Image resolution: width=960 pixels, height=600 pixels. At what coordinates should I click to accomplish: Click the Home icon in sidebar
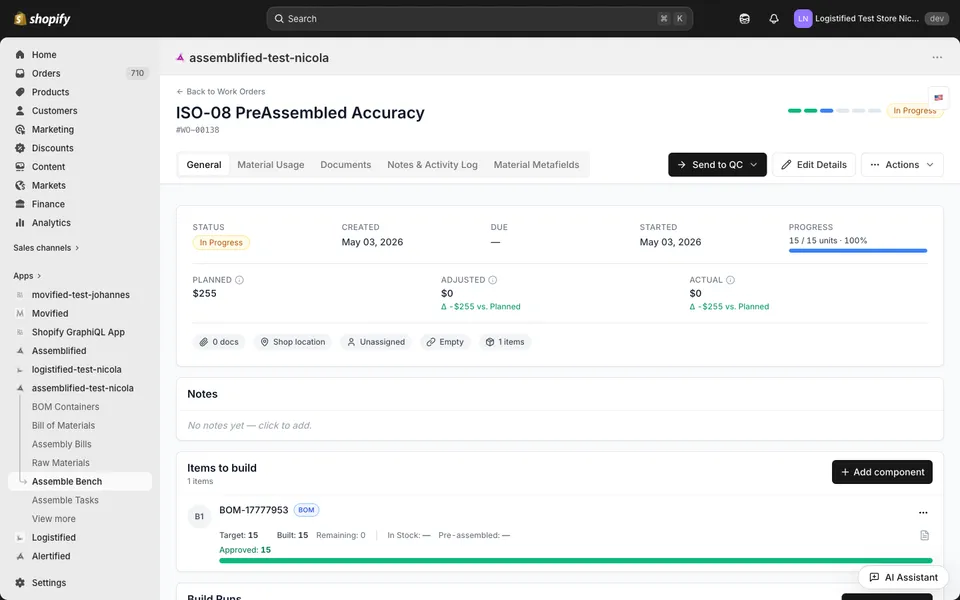[20, 54]
